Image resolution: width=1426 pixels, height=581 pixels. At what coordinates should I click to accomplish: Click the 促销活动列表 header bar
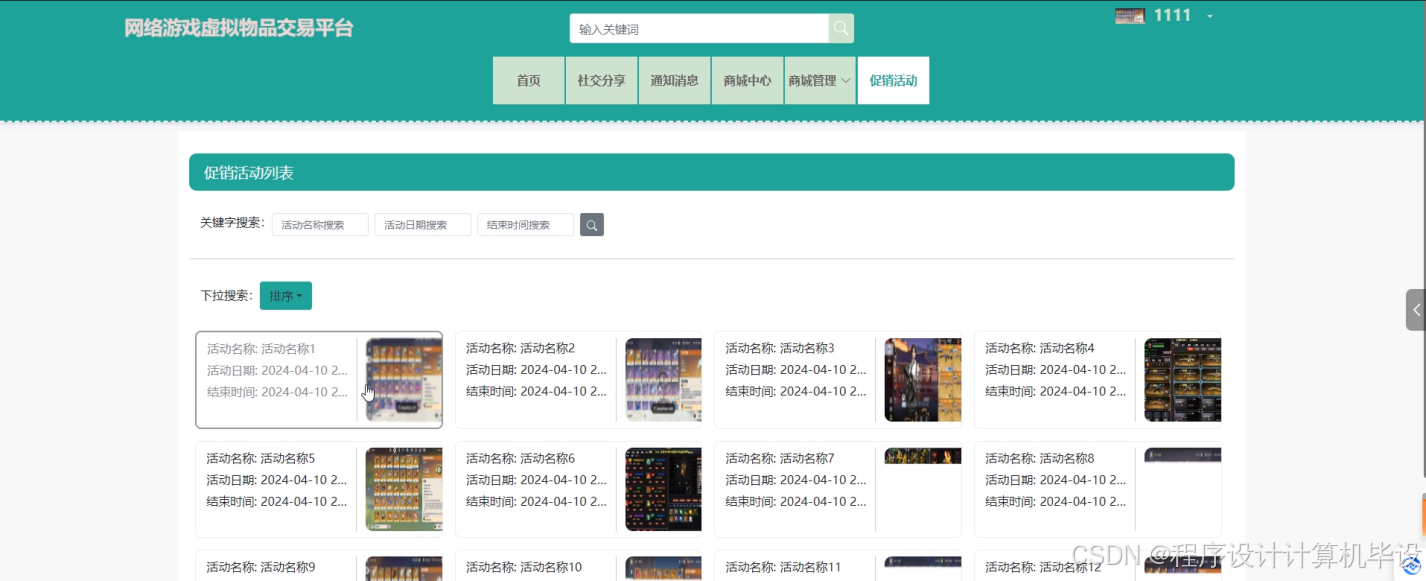pyautogui.click(x=711, y=172)
